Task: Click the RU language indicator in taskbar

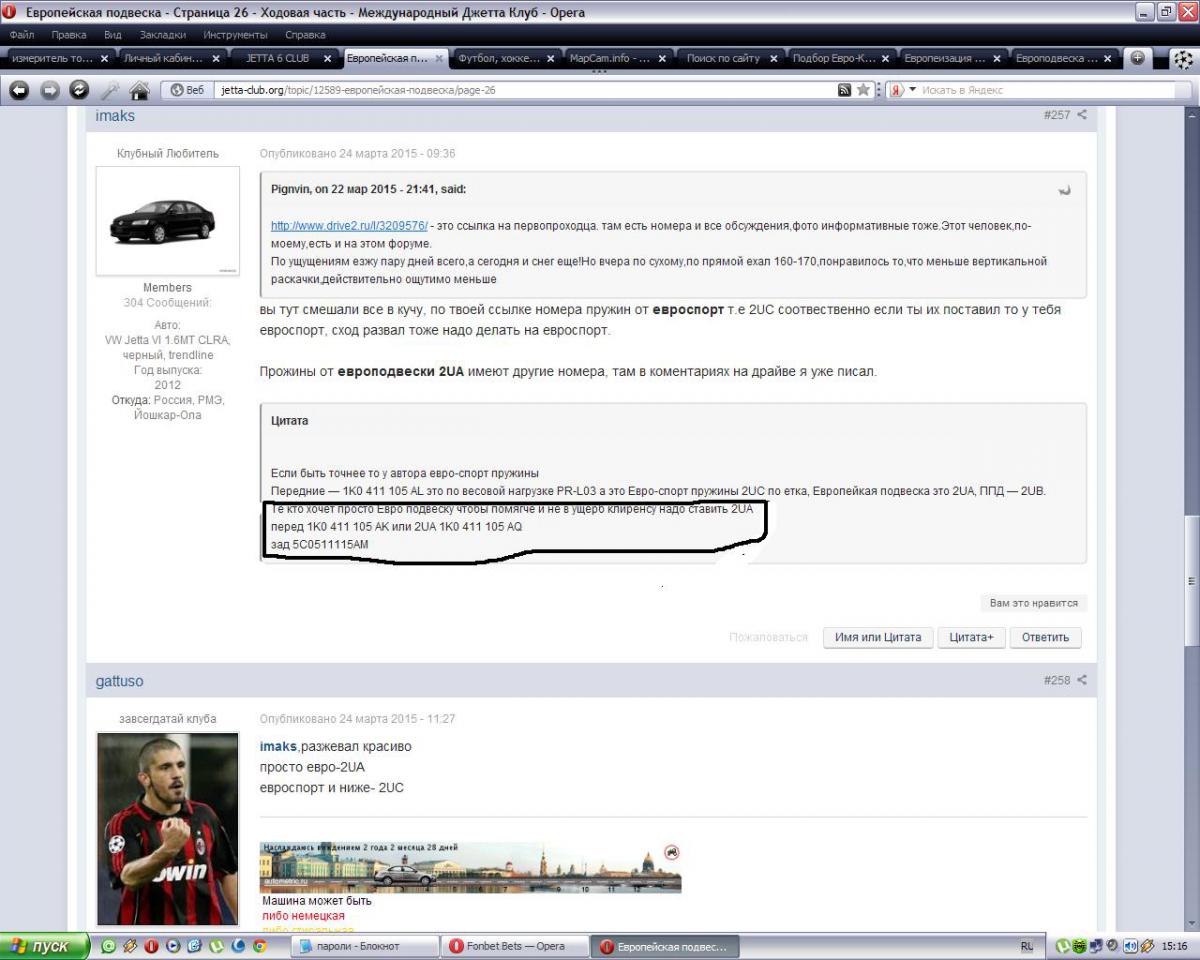Action: (1027, 945)
